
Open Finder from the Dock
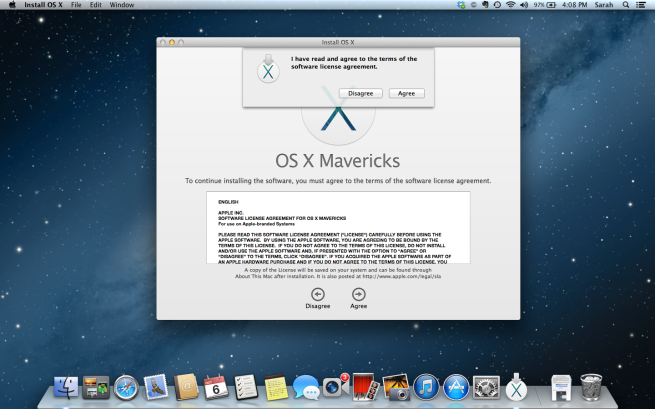(66, 388)
